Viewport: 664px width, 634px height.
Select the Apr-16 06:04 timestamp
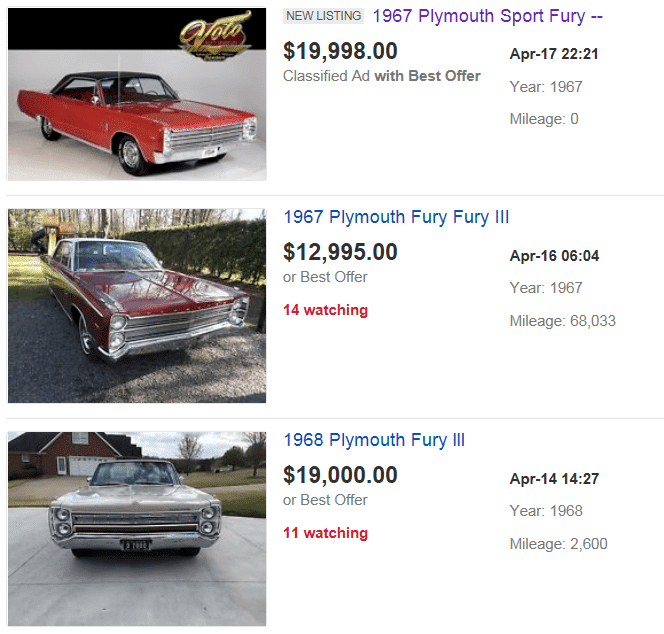(554, 256)
